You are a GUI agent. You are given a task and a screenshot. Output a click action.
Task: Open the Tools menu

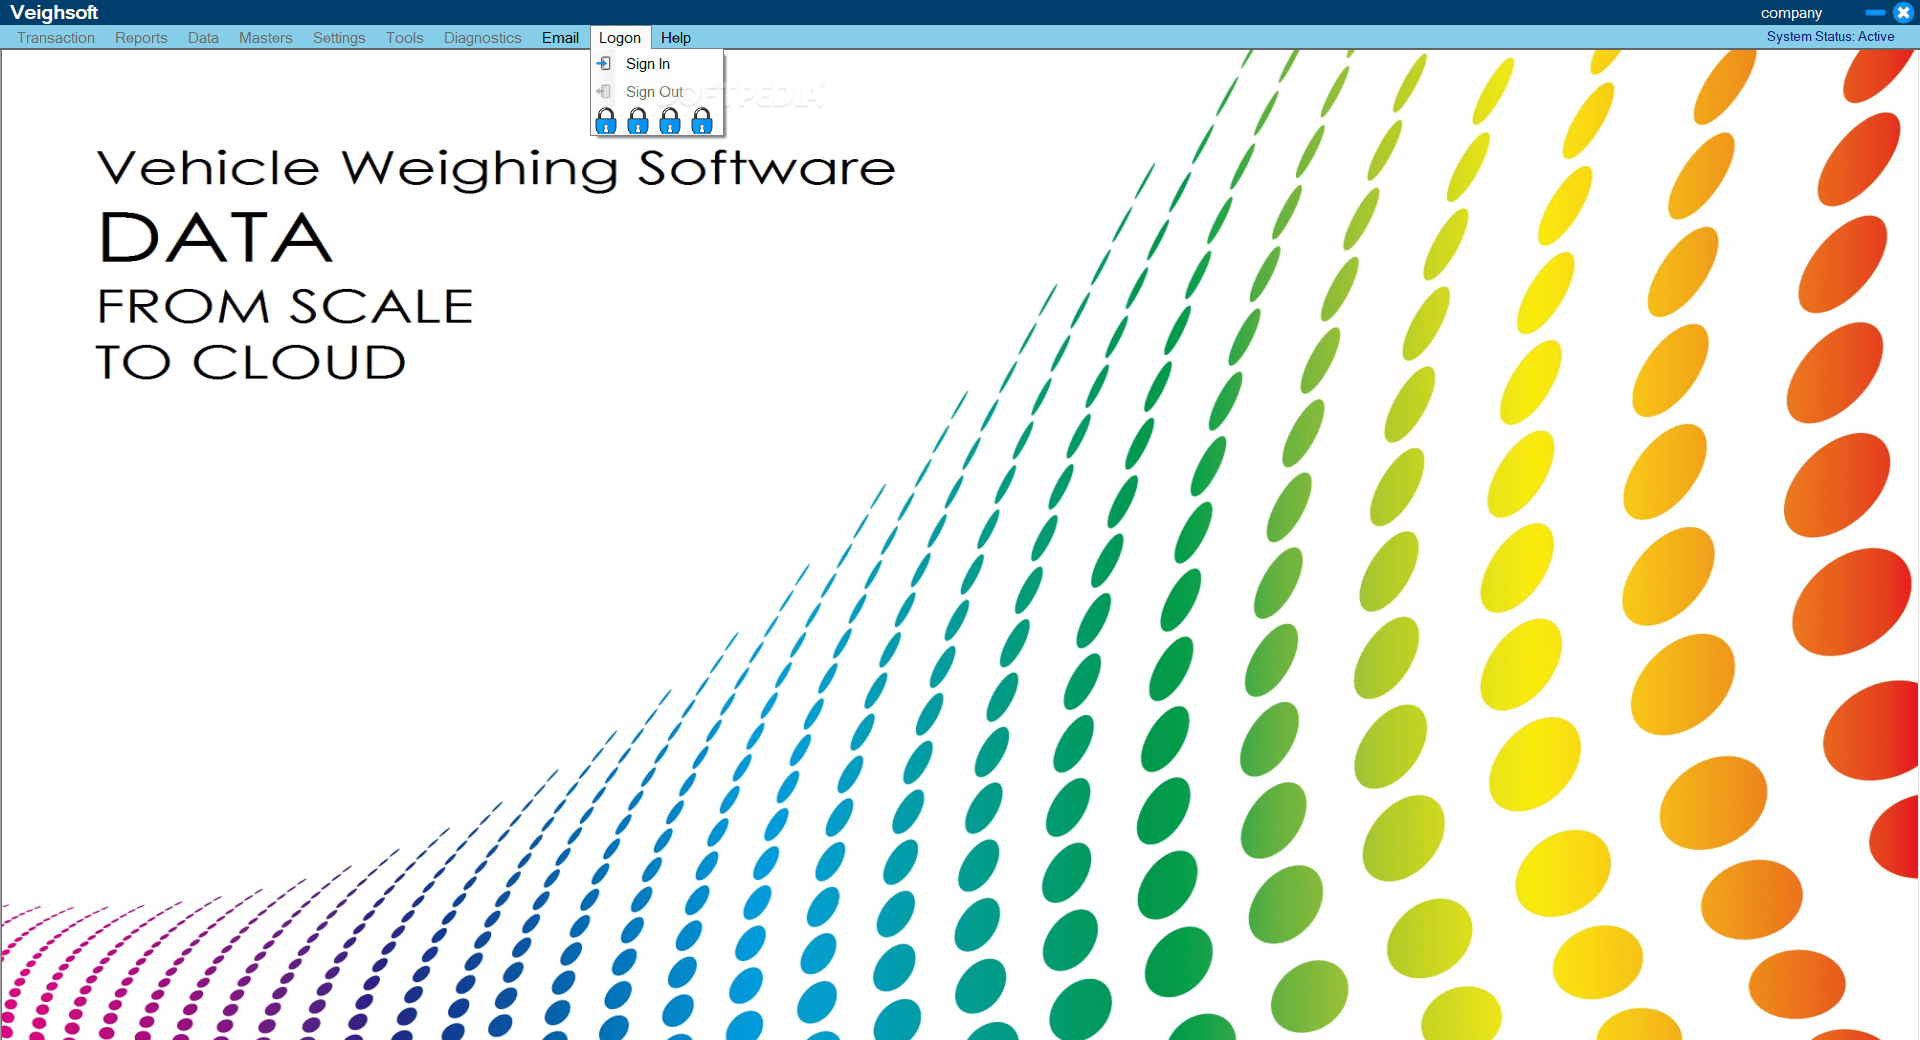click(405, 38)
